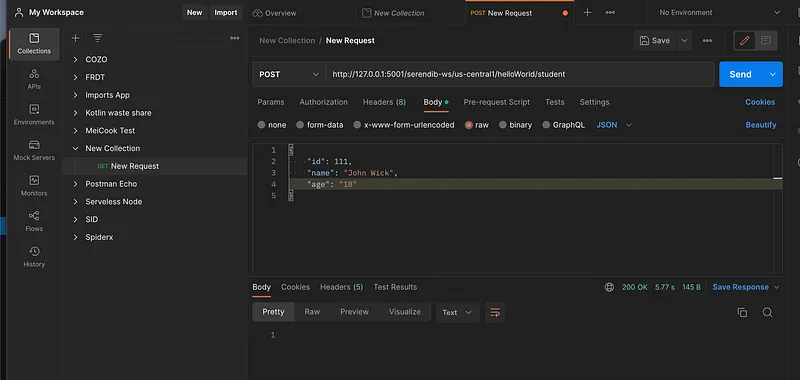The image size is (800, 380).
Task: Switch to the Headers (8) request tab
Action: pos(384,102)
